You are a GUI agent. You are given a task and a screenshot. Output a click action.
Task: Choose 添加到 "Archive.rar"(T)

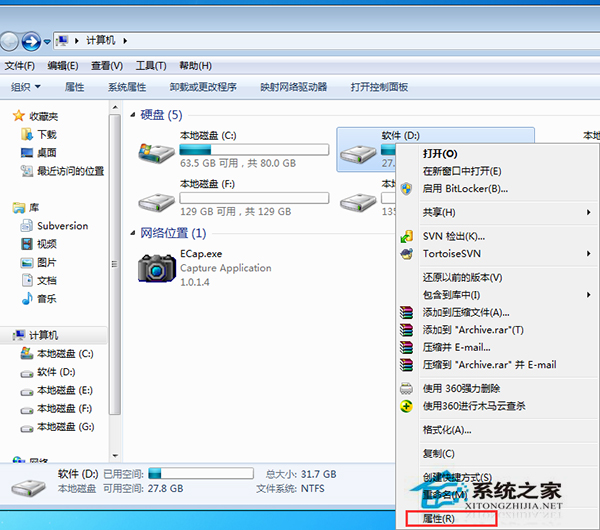(473, 330)
